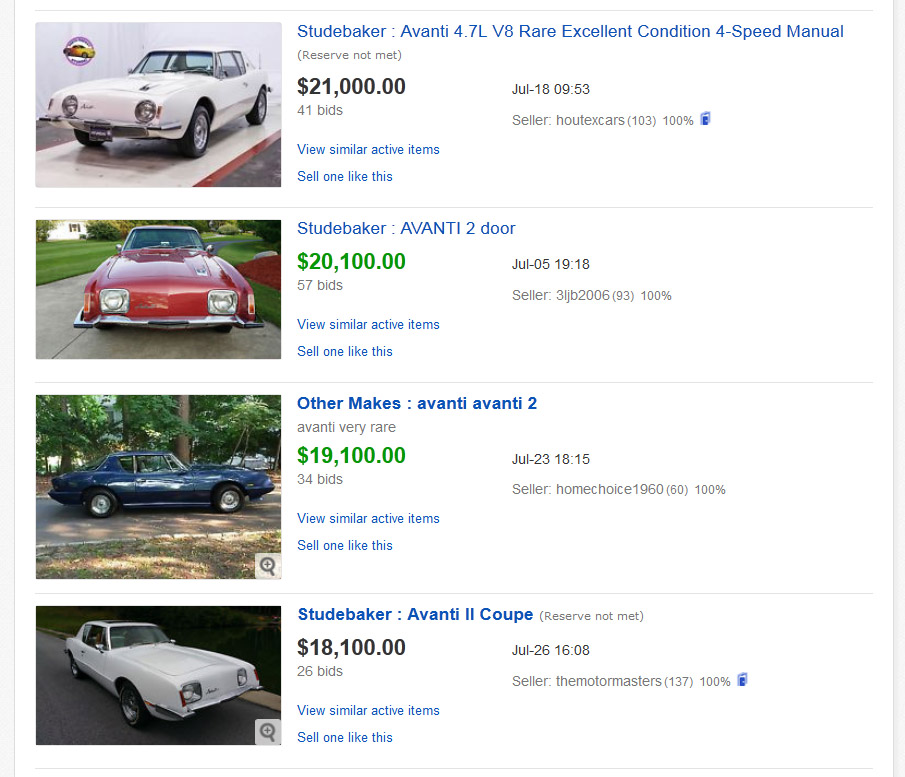View similar active items for $21,000.00 listing
Image resolution: width=905 pixels, height=777 pixels.
(x=368, y=150)
